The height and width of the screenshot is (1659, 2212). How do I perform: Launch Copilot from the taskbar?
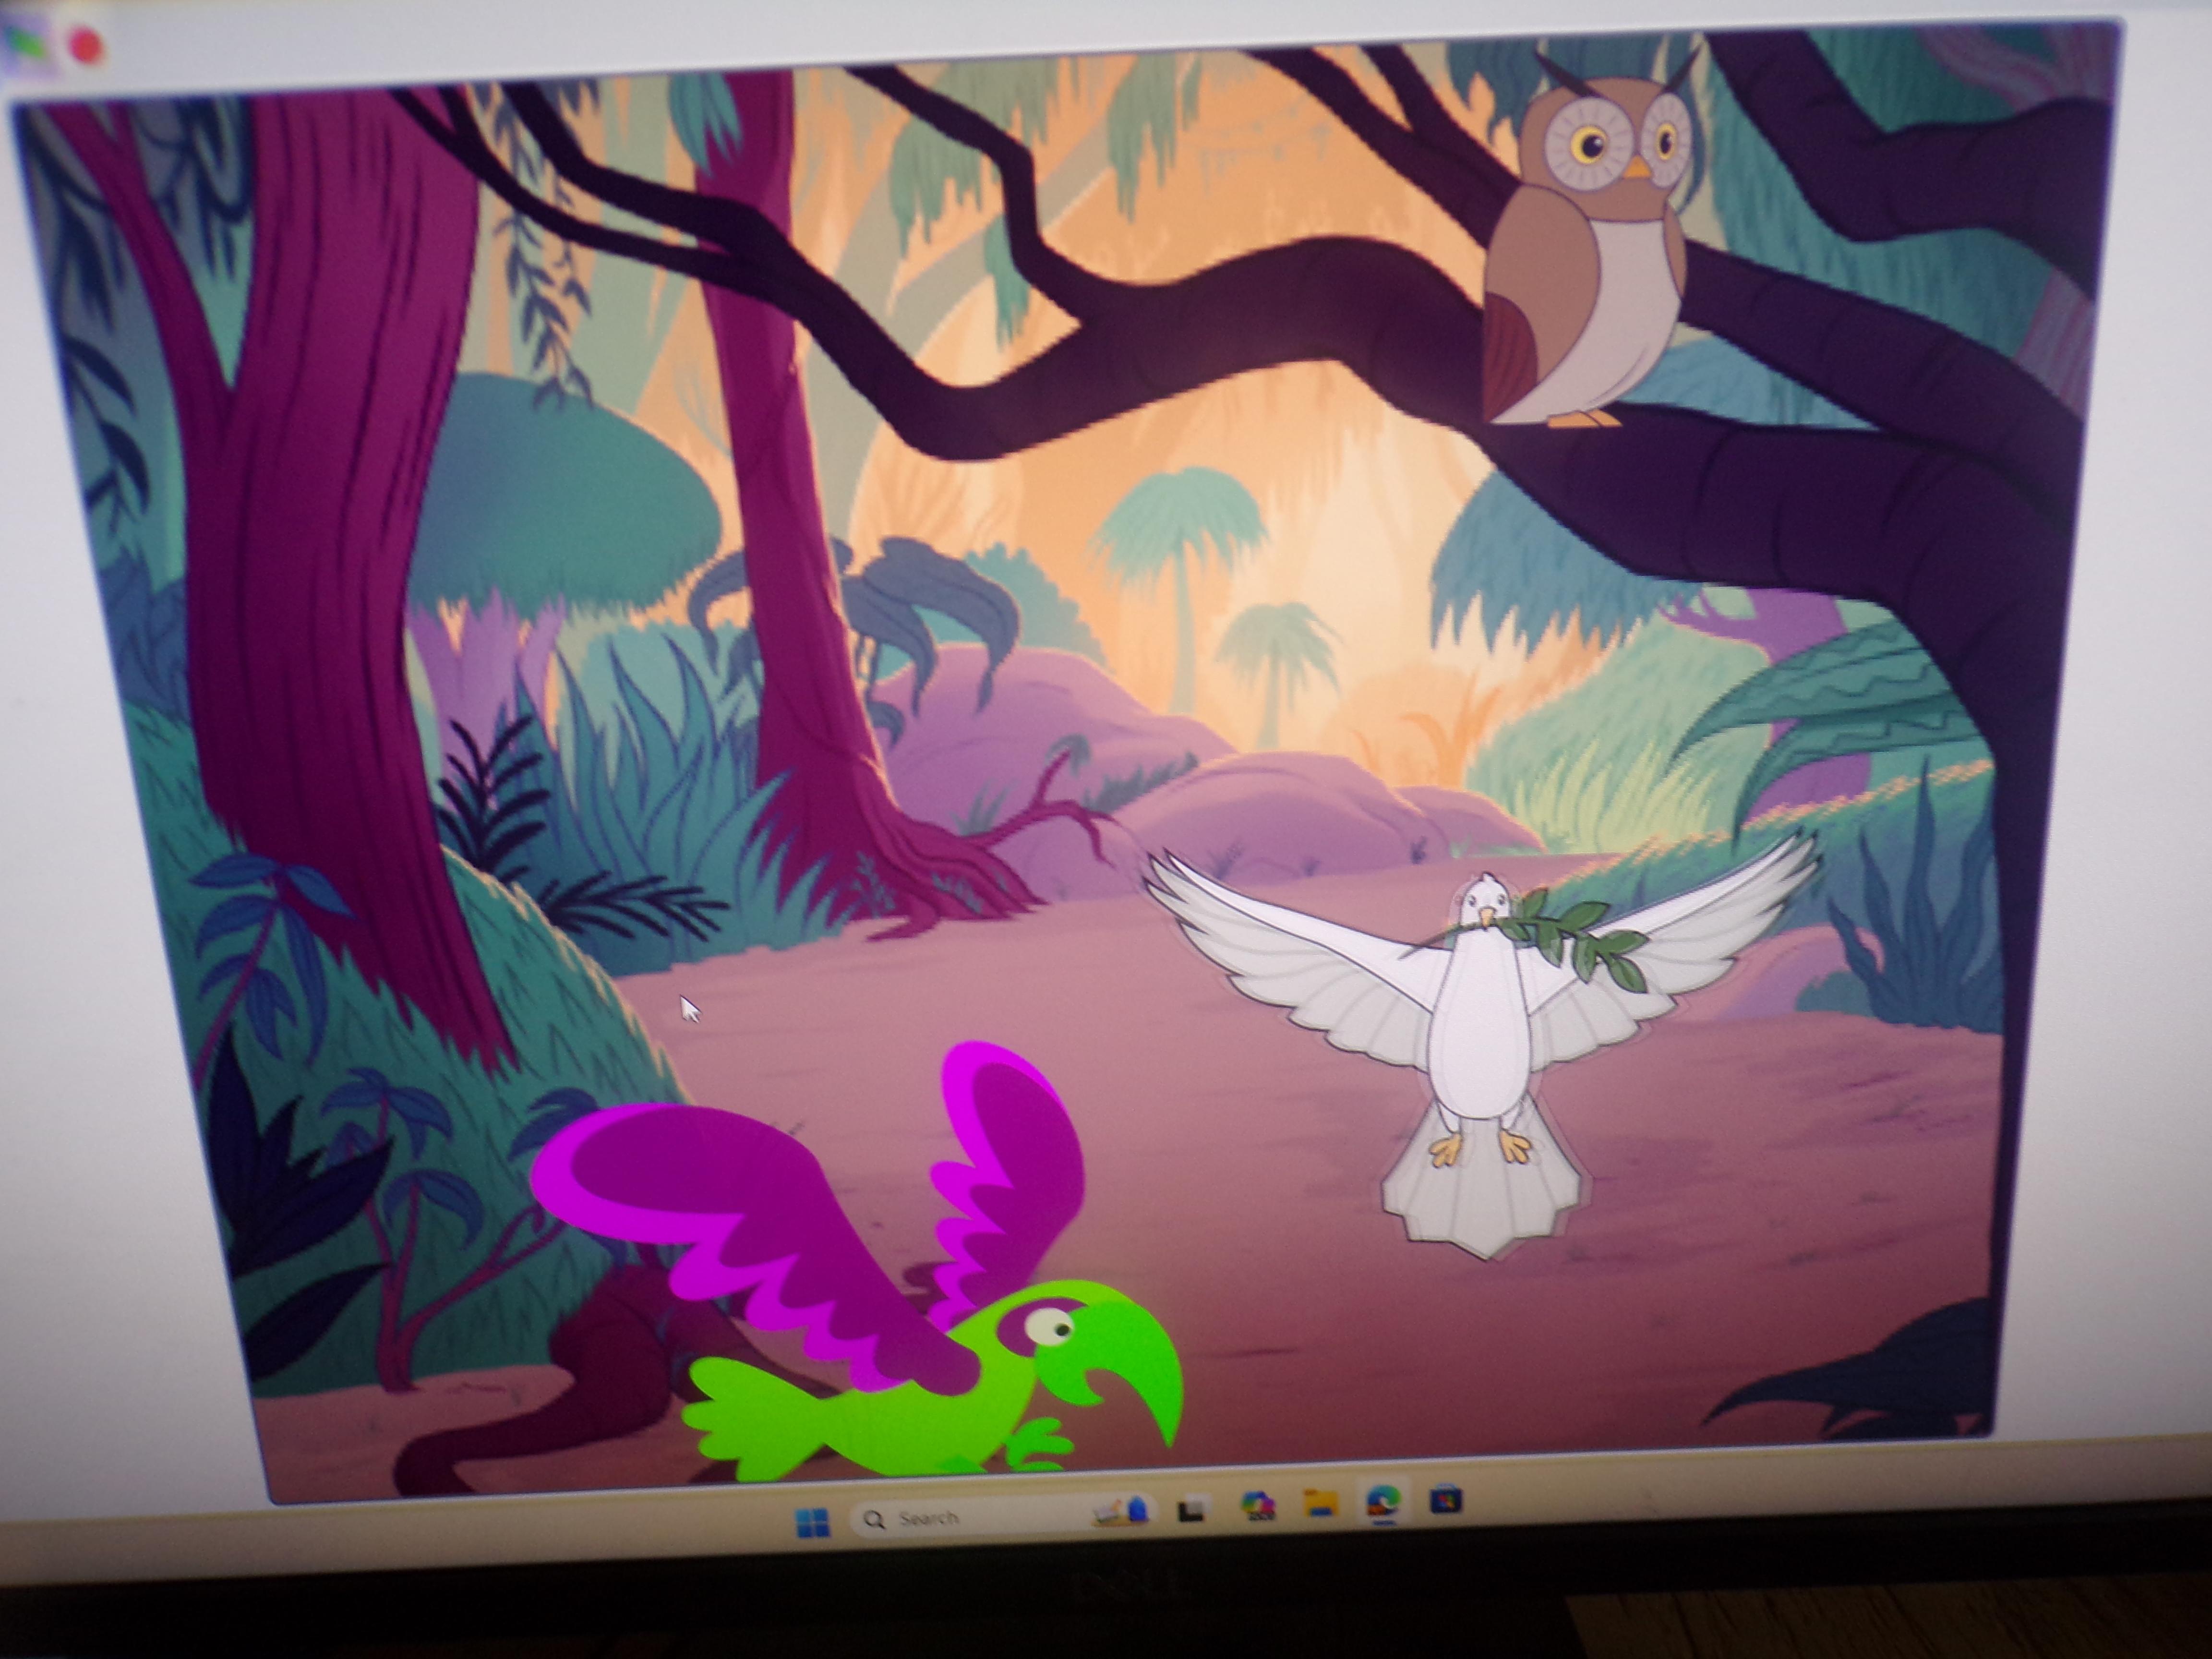(x=1257, y=1505)
